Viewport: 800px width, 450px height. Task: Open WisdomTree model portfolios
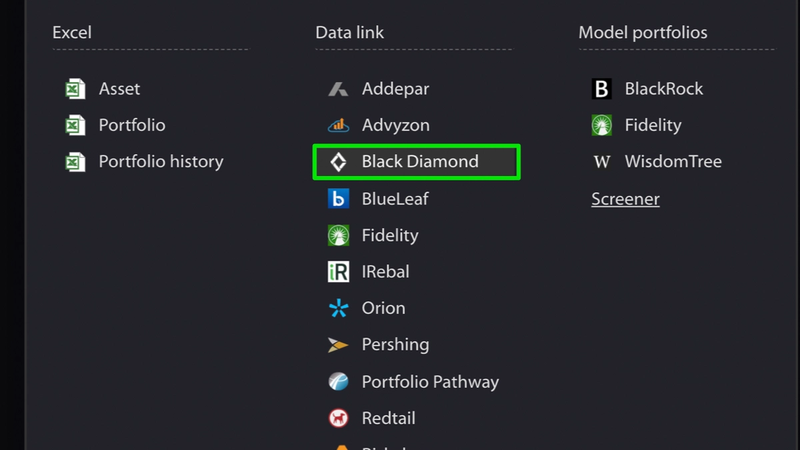(673, 162)
